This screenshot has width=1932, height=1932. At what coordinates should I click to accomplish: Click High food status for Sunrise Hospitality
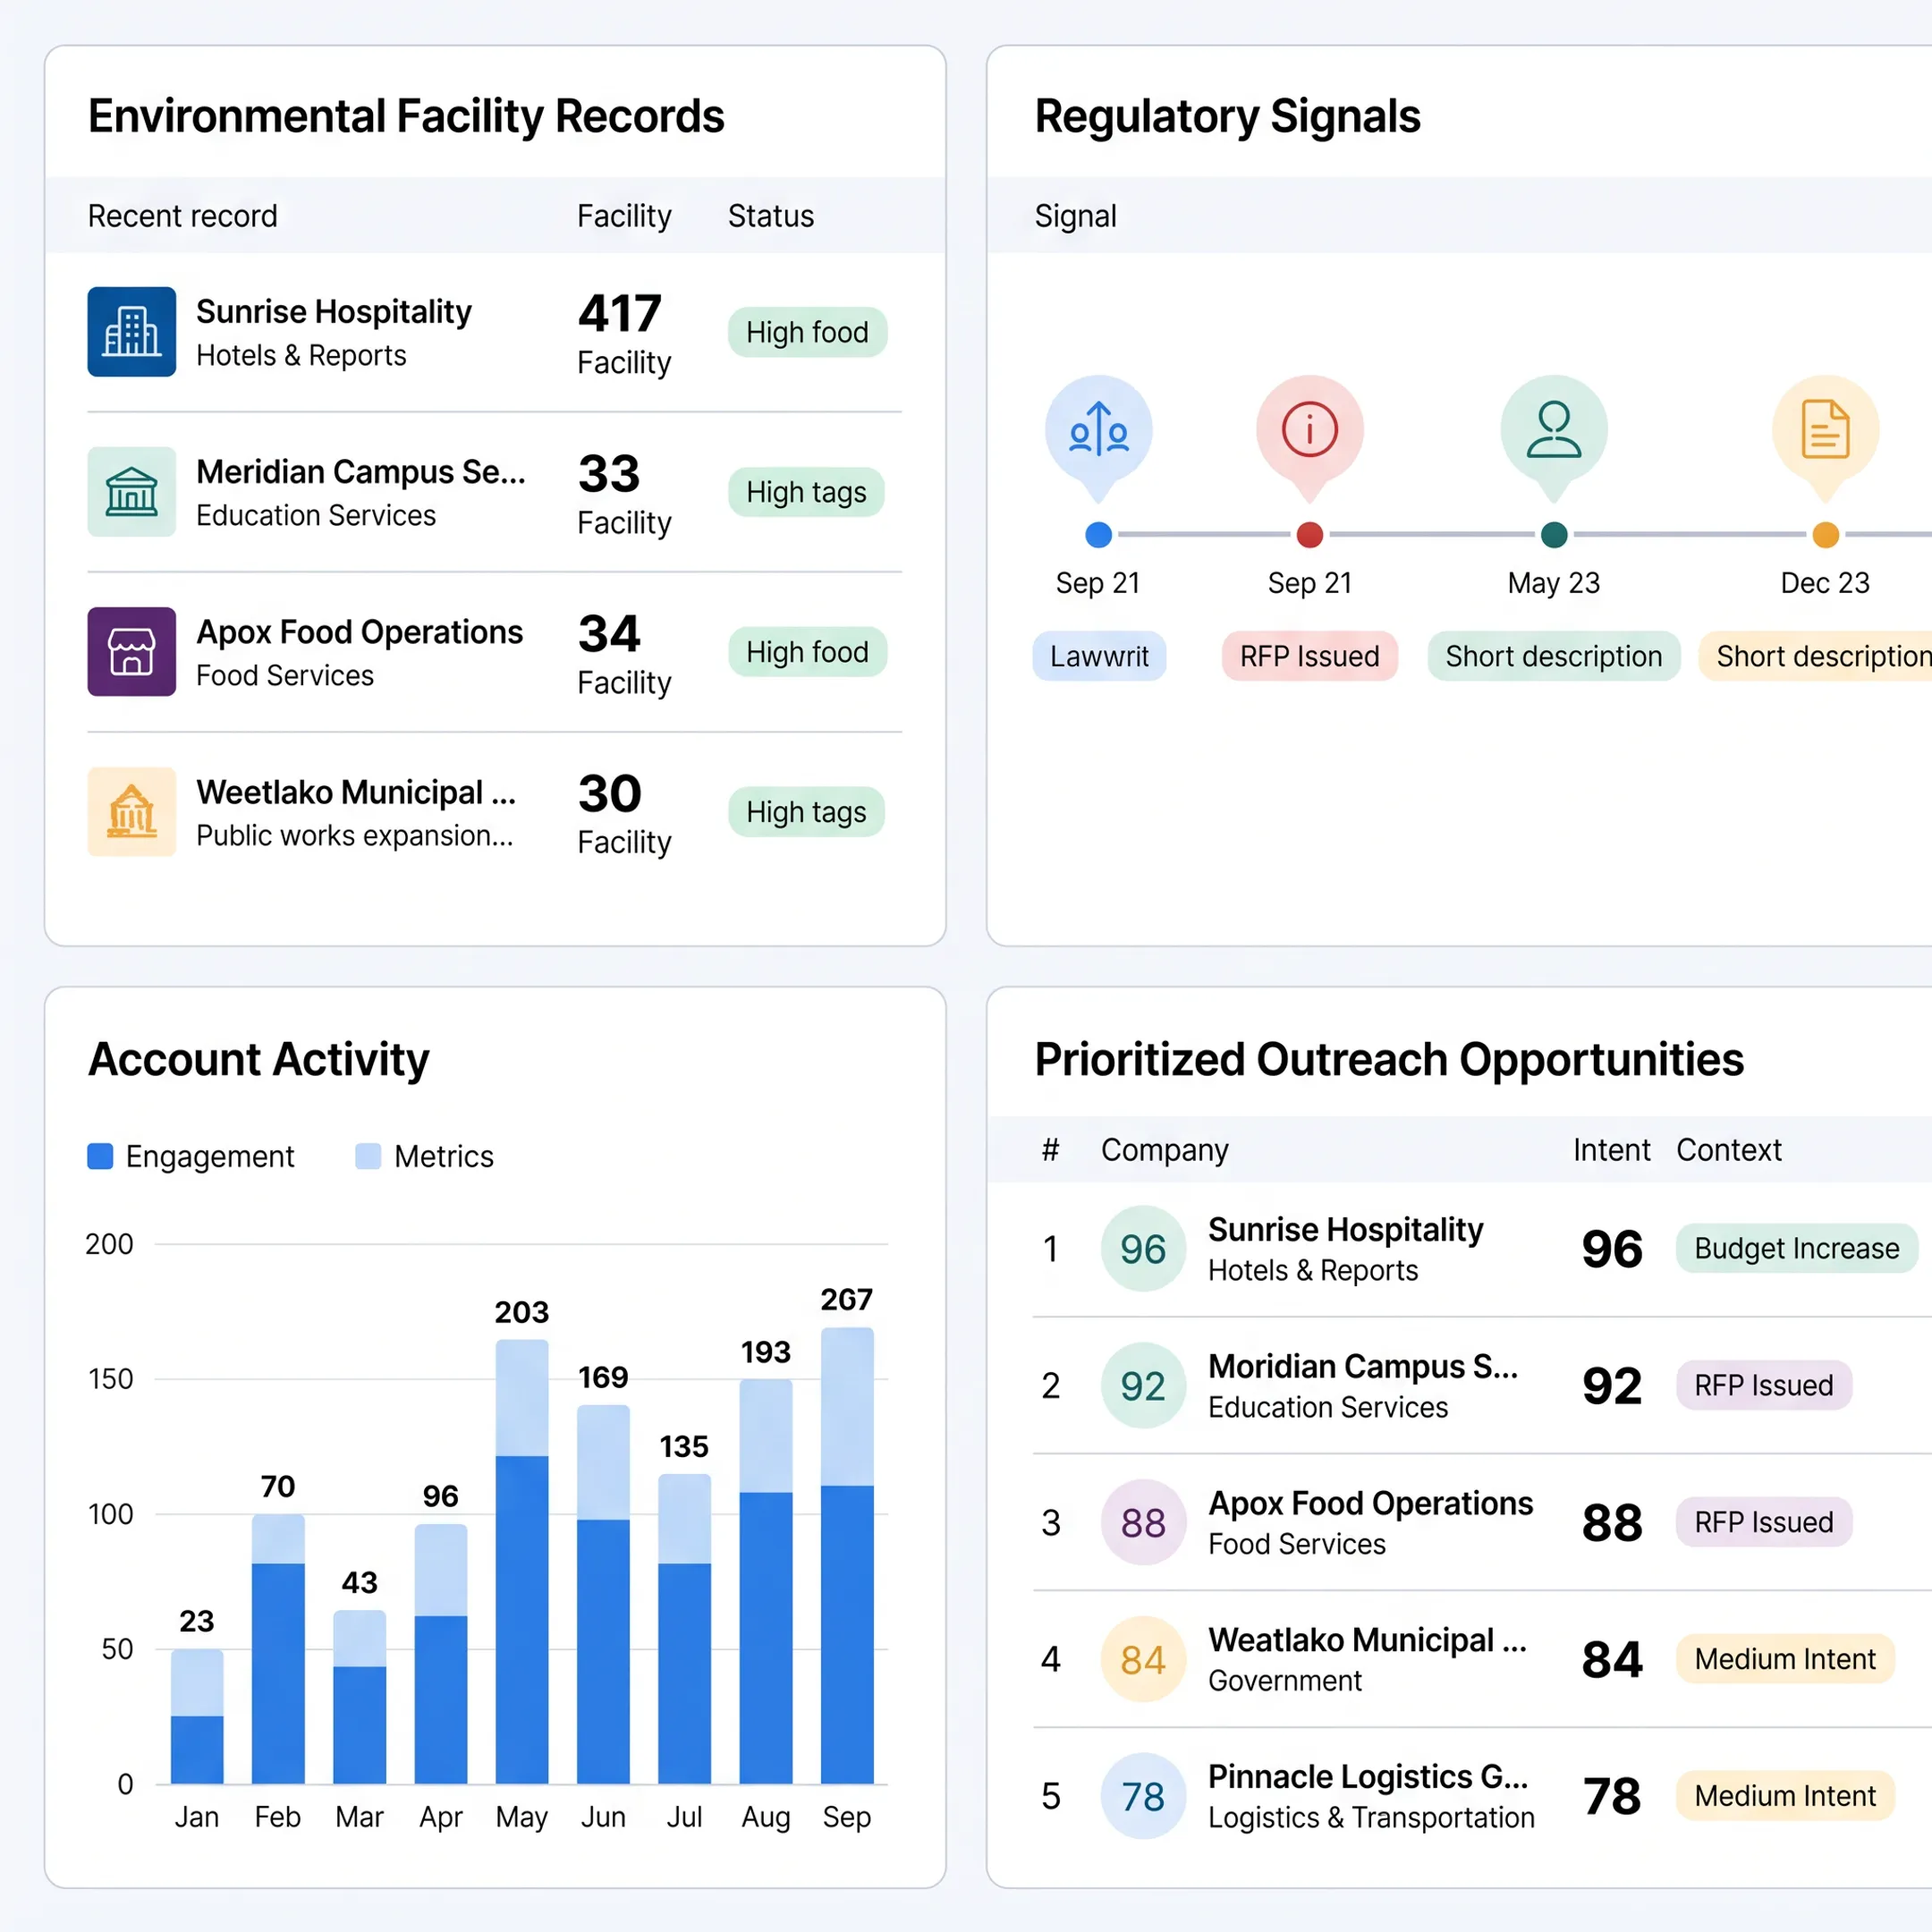click(807, 332)
